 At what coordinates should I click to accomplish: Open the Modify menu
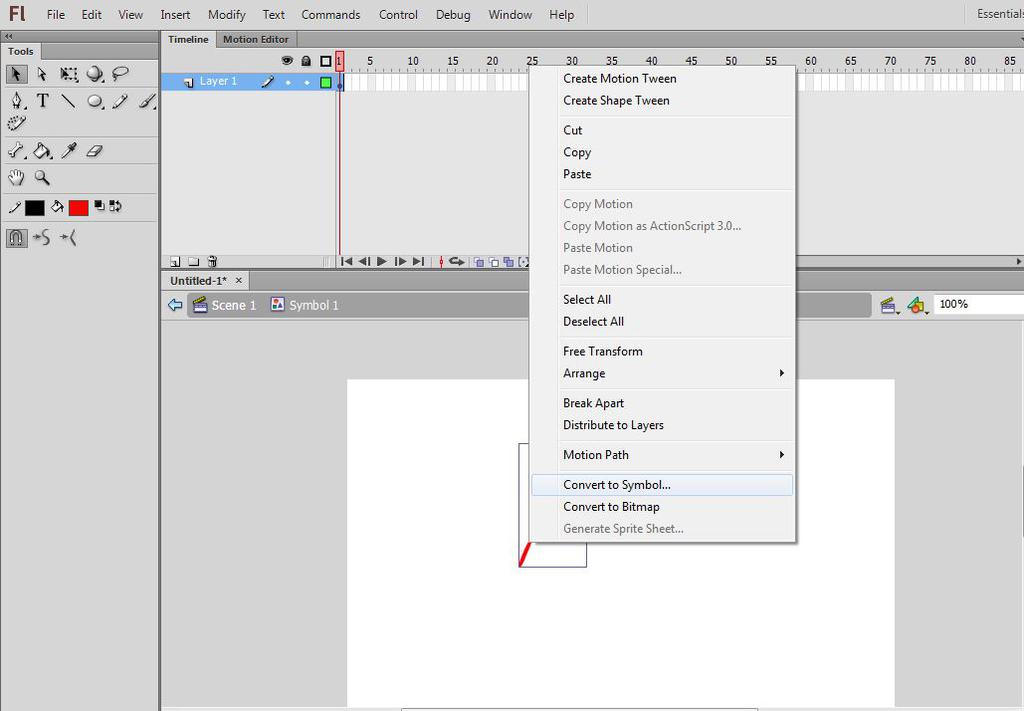[227, 14]
